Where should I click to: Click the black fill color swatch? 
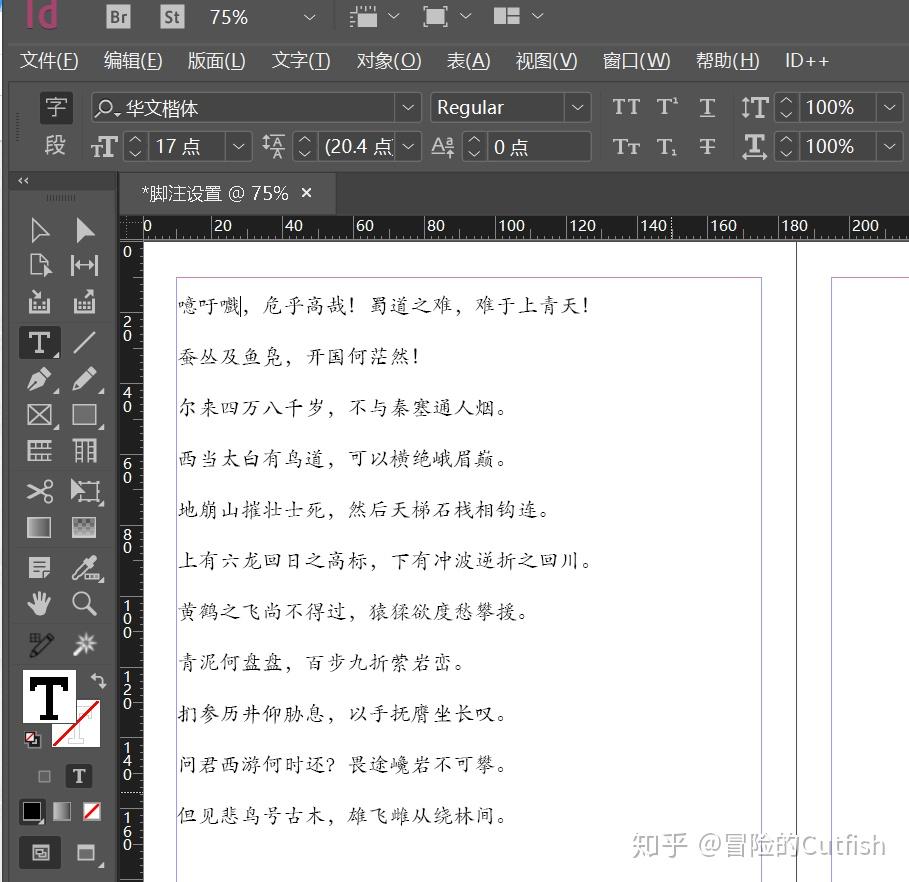point(31,811)
